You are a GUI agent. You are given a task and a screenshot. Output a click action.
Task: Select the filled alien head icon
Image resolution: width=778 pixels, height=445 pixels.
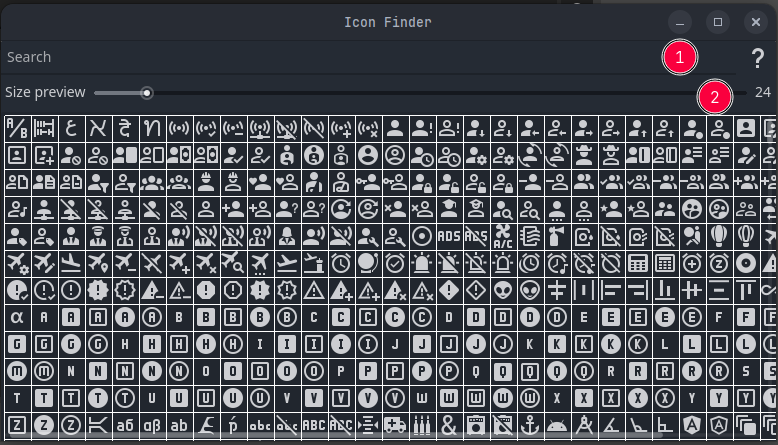[503, 290]
